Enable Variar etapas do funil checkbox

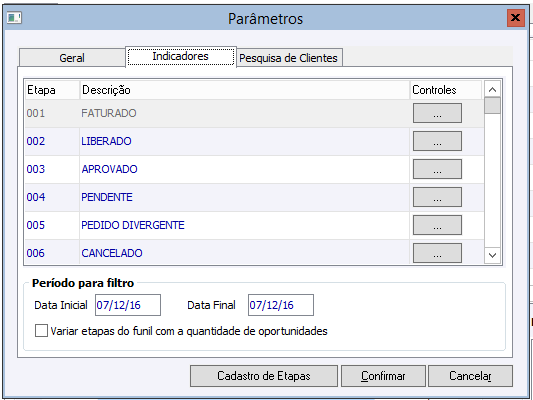41,331
